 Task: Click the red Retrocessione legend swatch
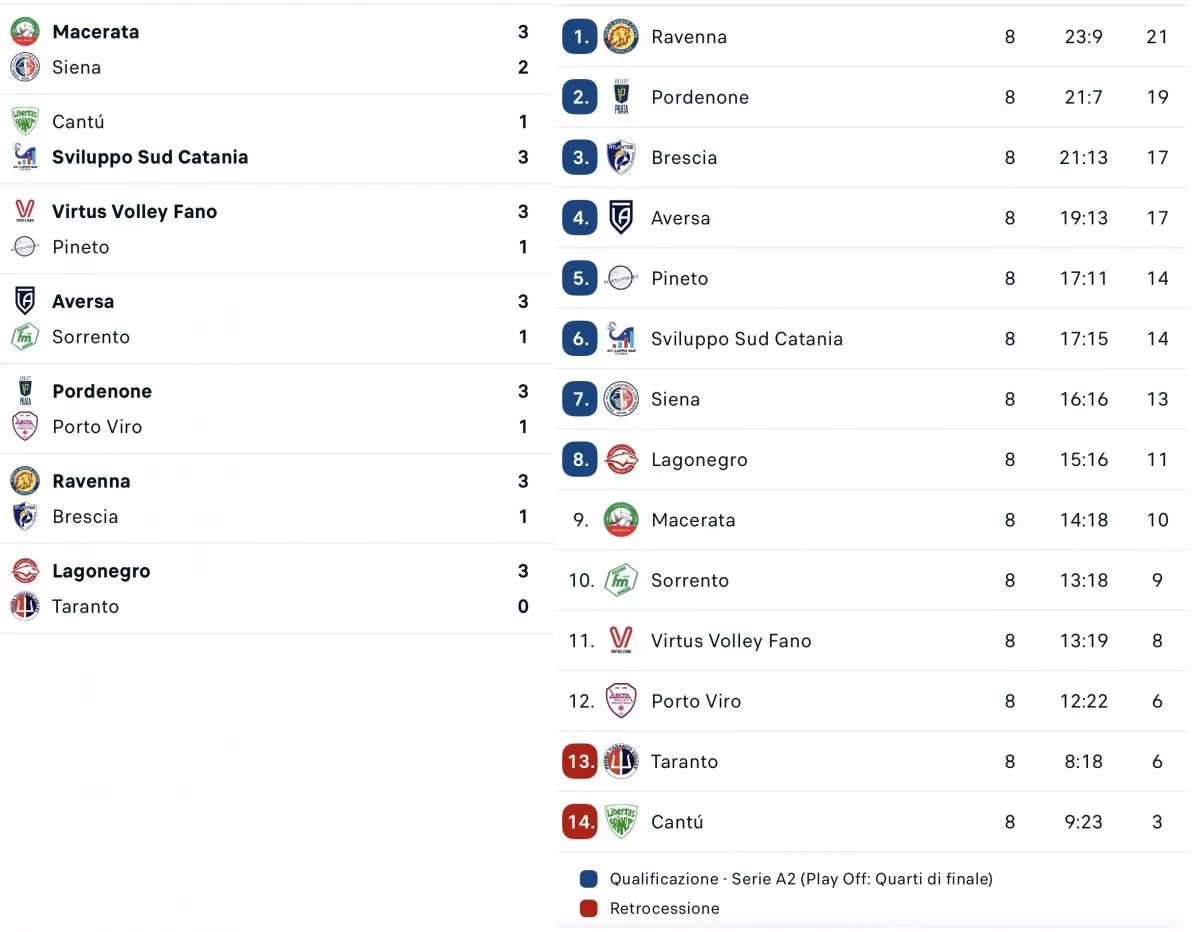[x=589, y=908]
